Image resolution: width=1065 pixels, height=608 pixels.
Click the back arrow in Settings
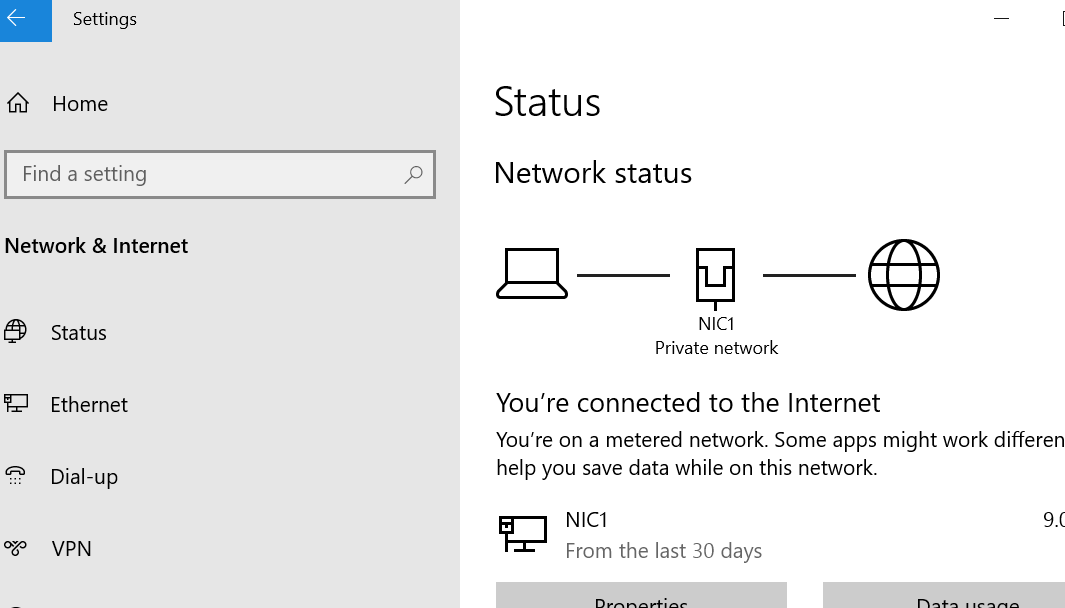pyautogui.click(x=16, y=18)
